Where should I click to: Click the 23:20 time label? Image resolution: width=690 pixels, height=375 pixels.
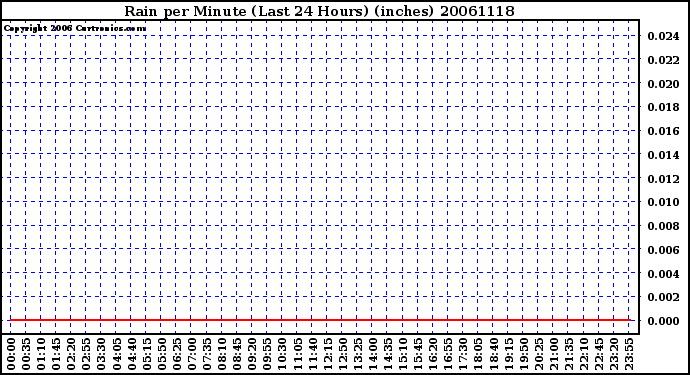click(614, 354)
